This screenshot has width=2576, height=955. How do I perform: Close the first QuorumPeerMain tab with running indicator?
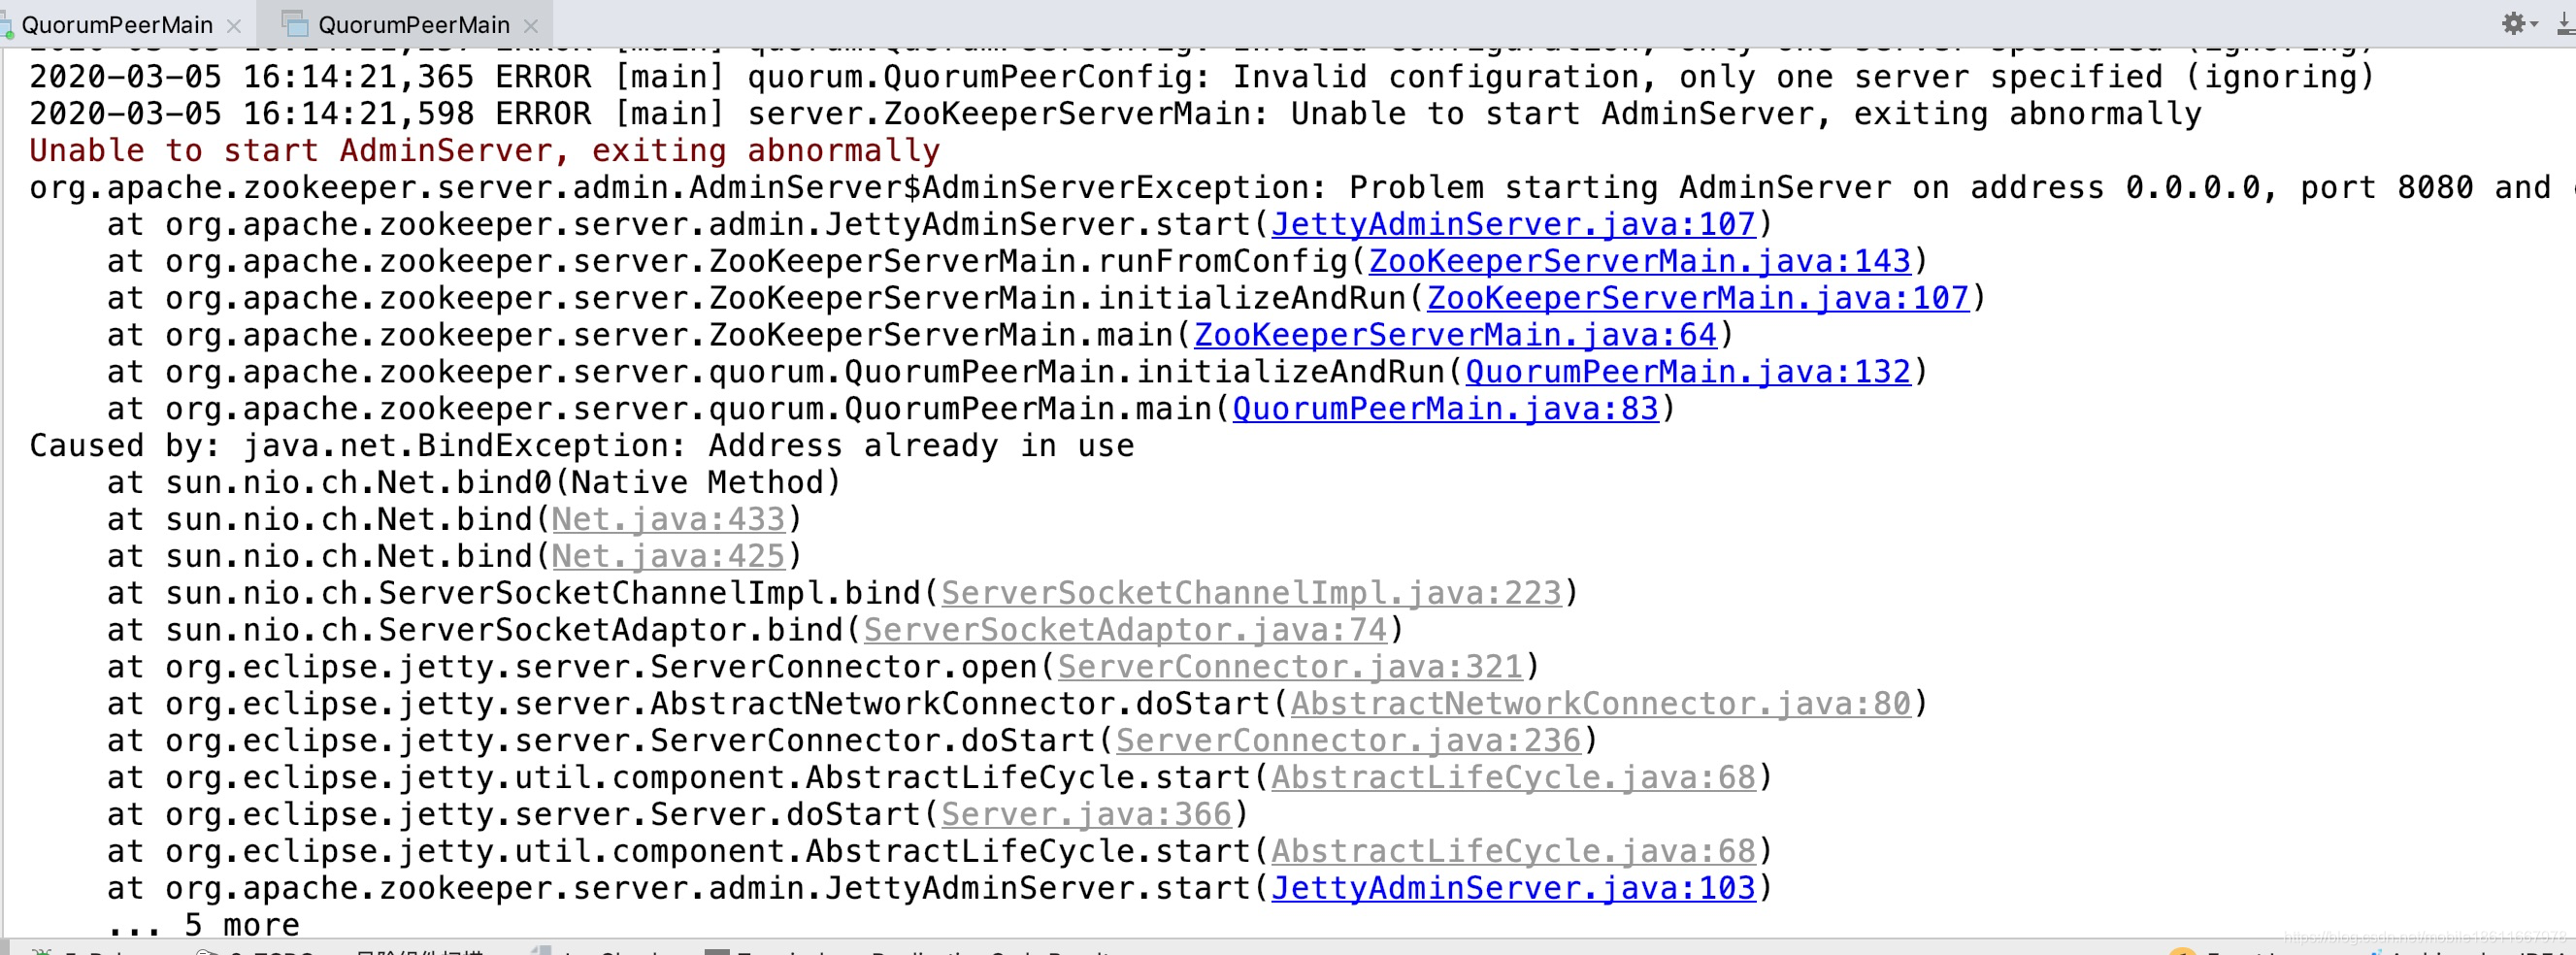click(234, 26)
